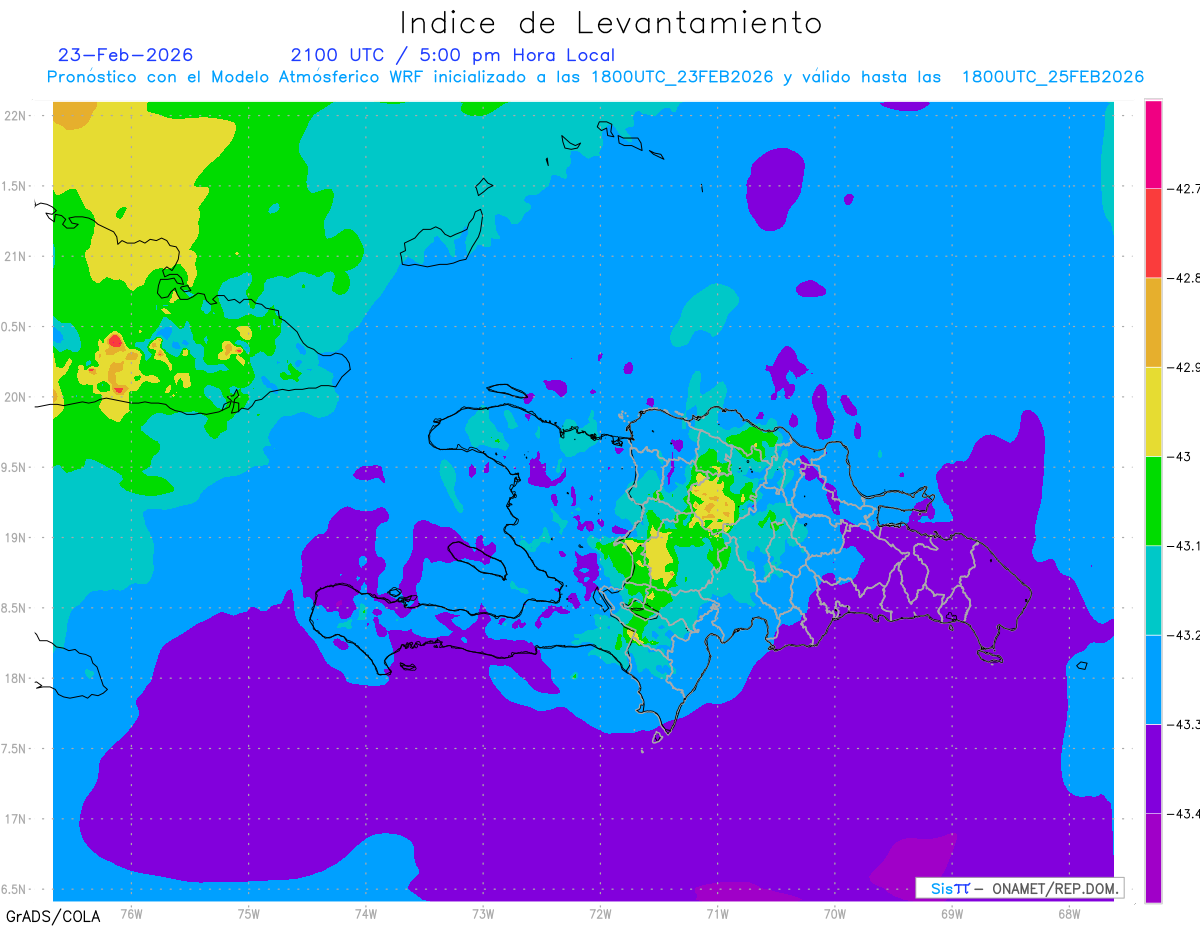Click the legend value '-43.1'
This screenshot has height=927, width=1200.
1183,545
